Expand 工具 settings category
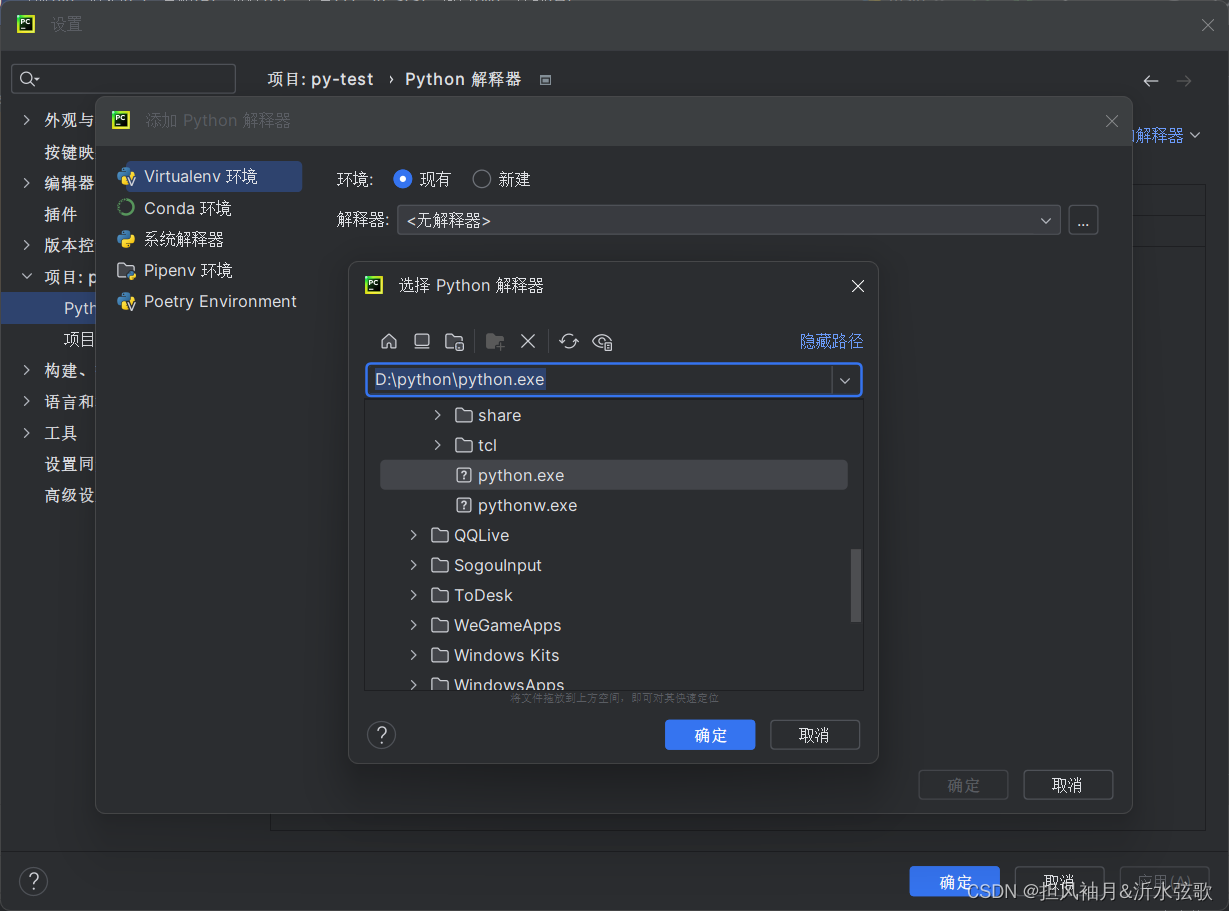This screenshot has height=911, width=1229. 27,433
